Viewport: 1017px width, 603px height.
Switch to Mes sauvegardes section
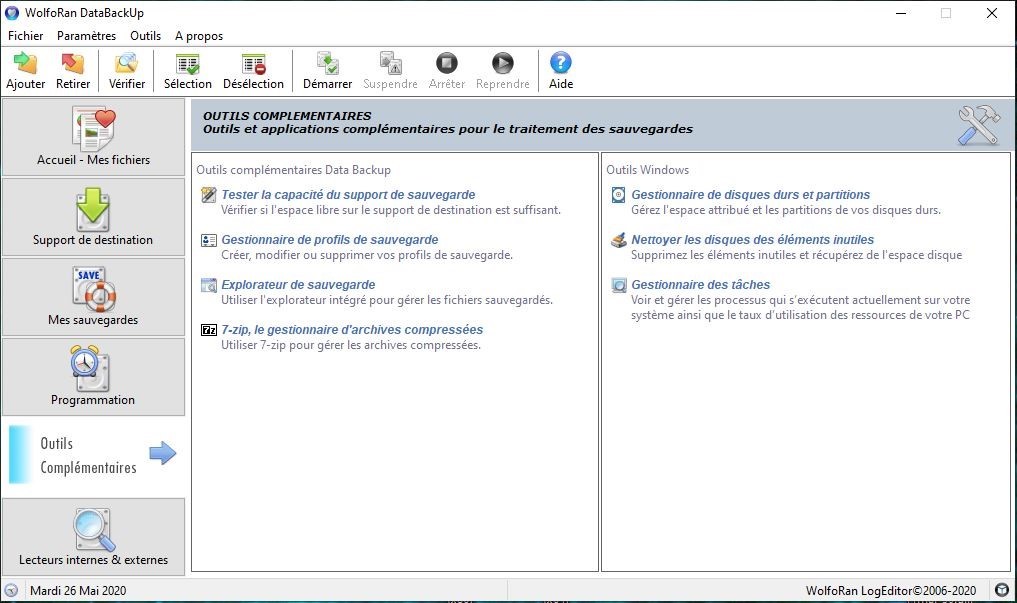point(93,297)
